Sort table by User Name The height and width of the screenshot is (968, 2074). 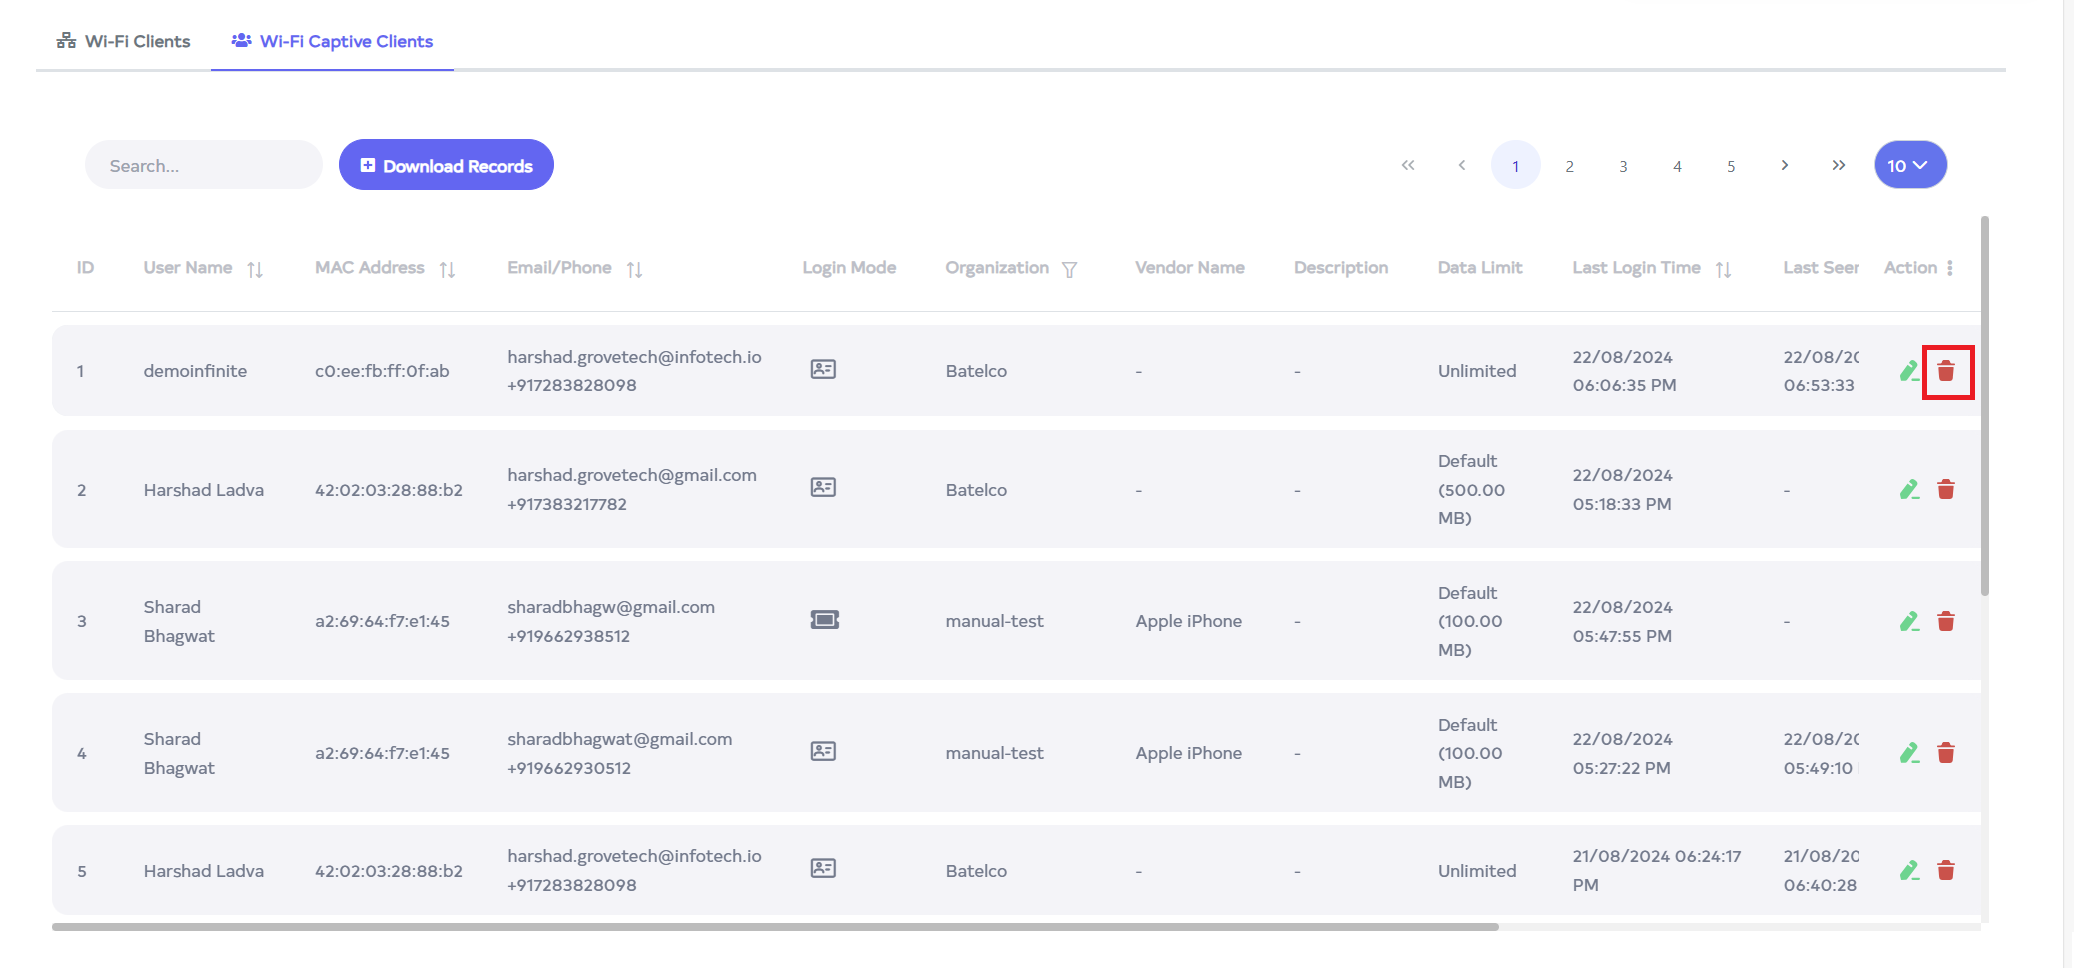[x=255, y=270]
